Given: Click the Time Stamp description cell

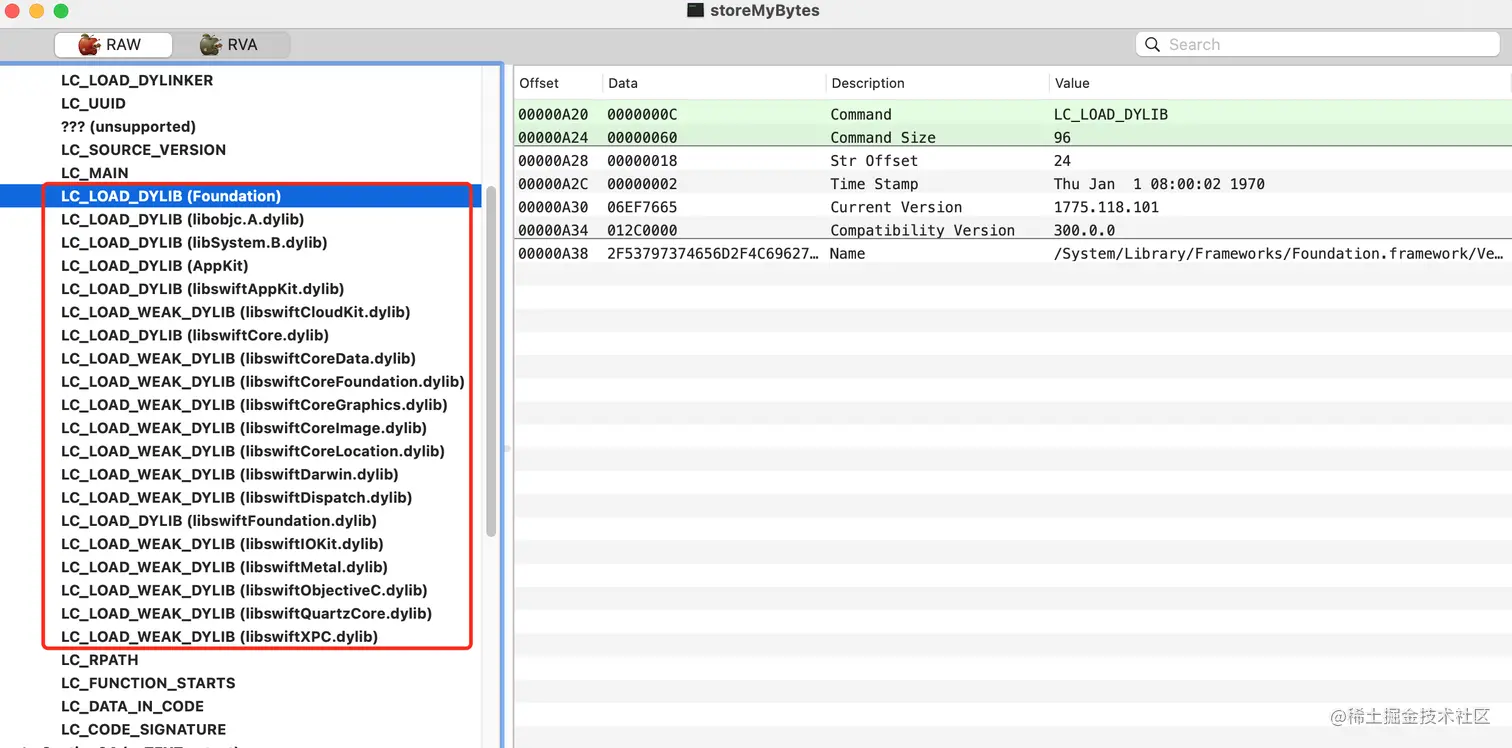Looking at the screenshot, I should coord(874,184).
